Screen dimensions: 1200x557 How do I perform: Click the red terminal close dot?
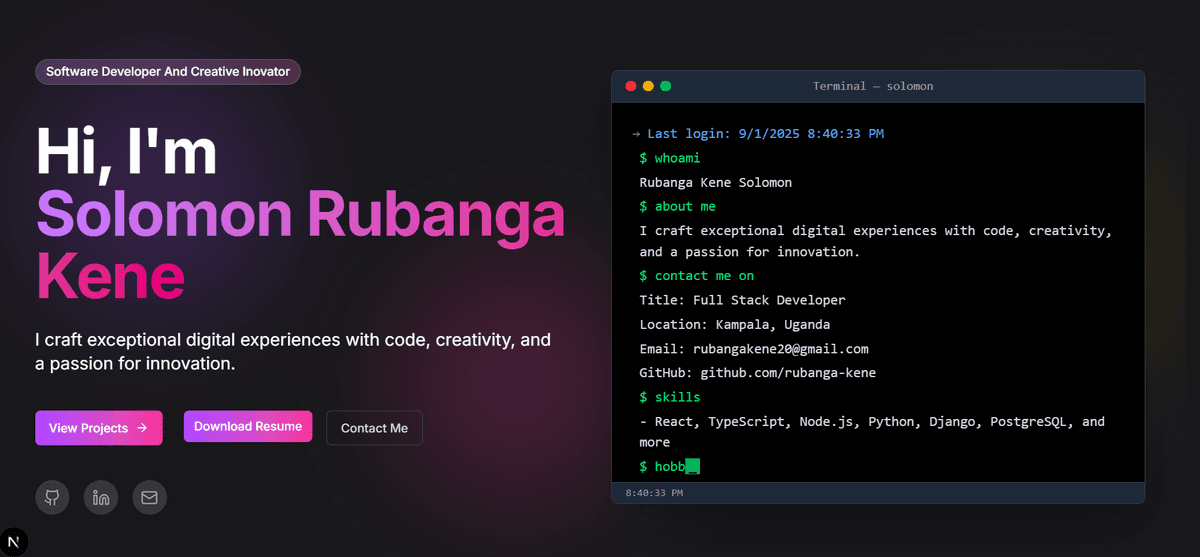click(630, 86)
